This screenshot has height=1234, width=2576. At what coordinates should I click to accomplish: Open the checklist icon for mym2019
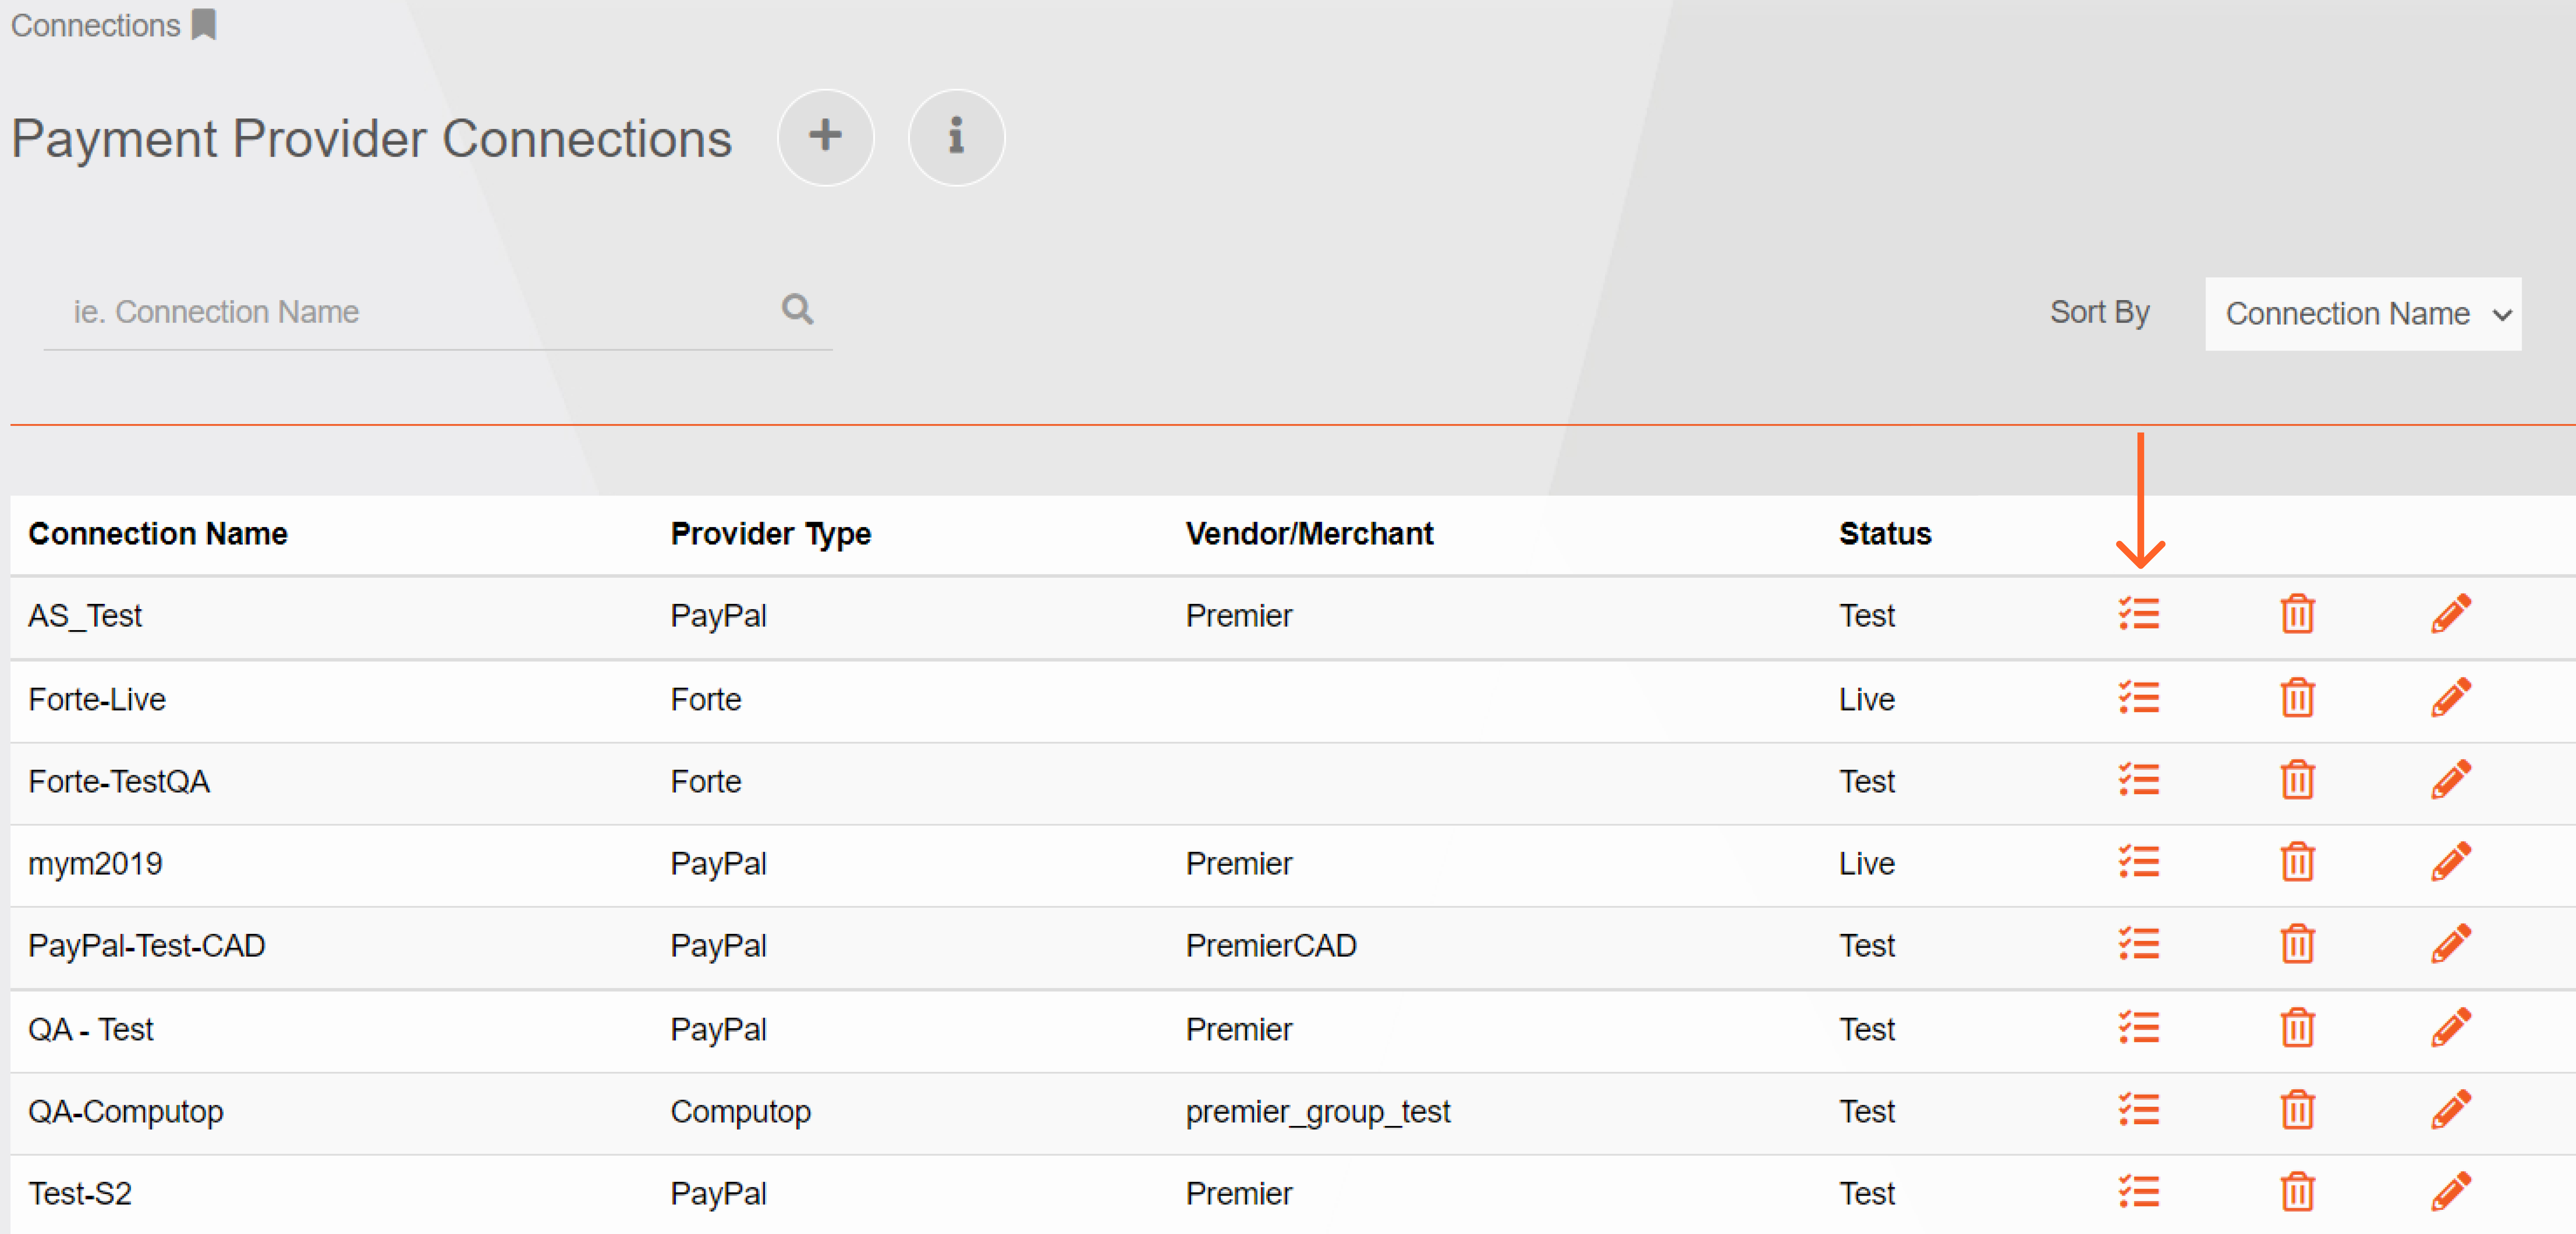click(x=2139, y=862)
